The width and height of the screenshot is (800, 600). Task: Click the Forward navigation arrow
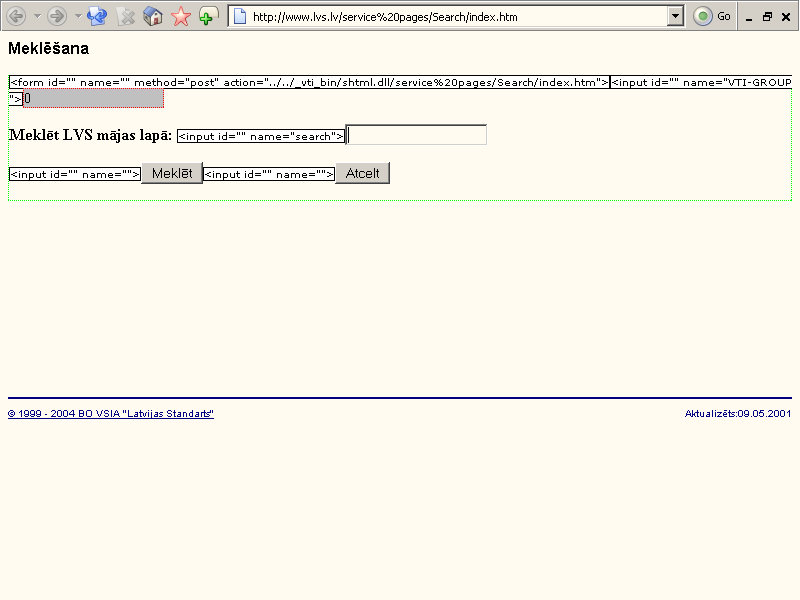57,16
